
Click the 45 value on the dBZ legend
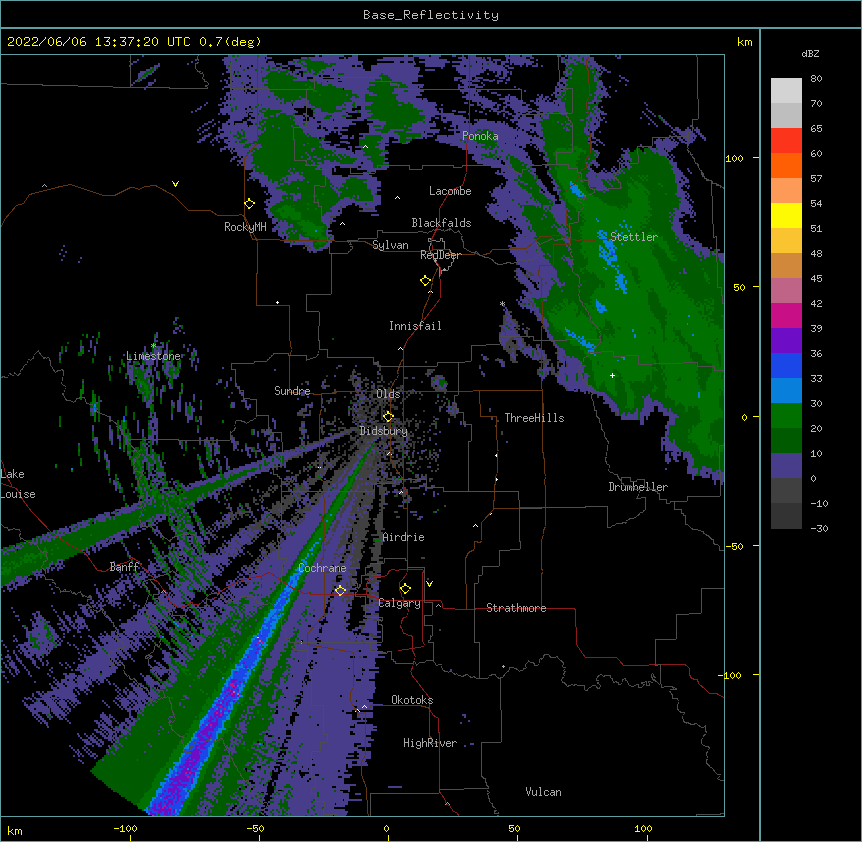pyautogui.click(x=816, y=279)
